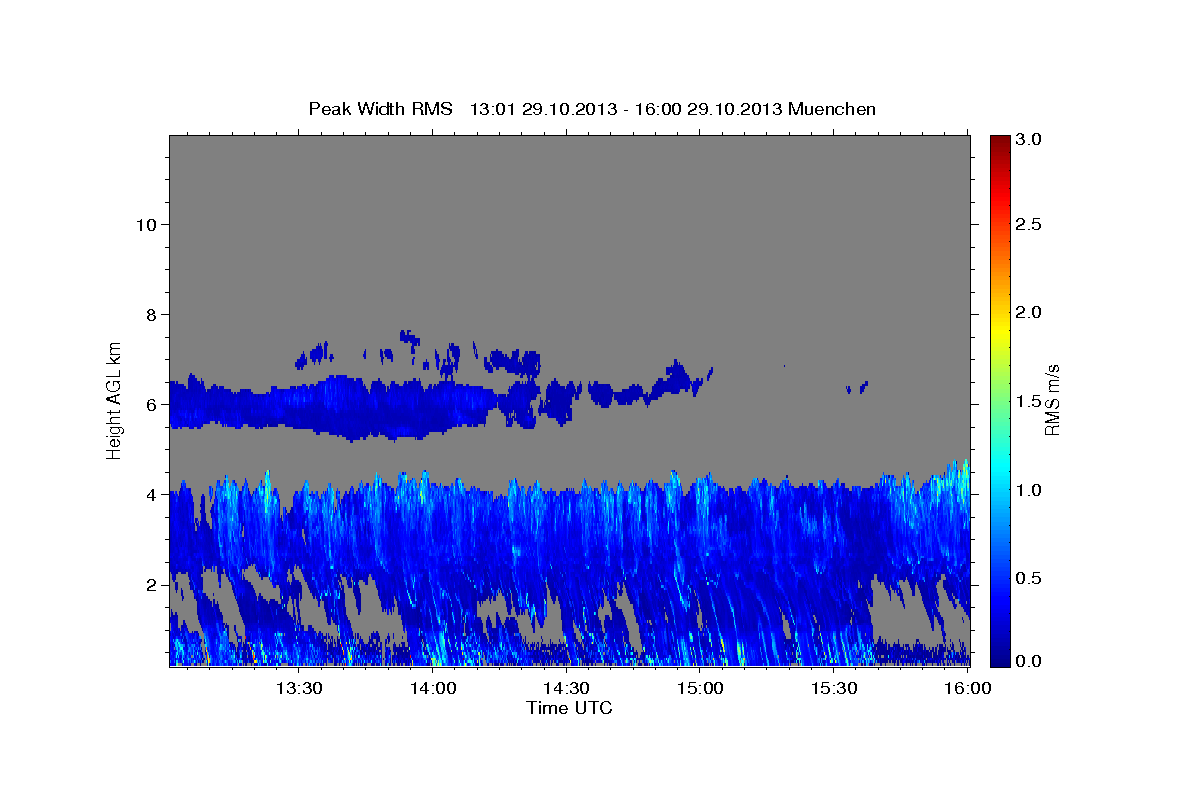1200x800 pixels.
Task: Click the 'Muenchen' location in the title
Action: click(832, 109)
